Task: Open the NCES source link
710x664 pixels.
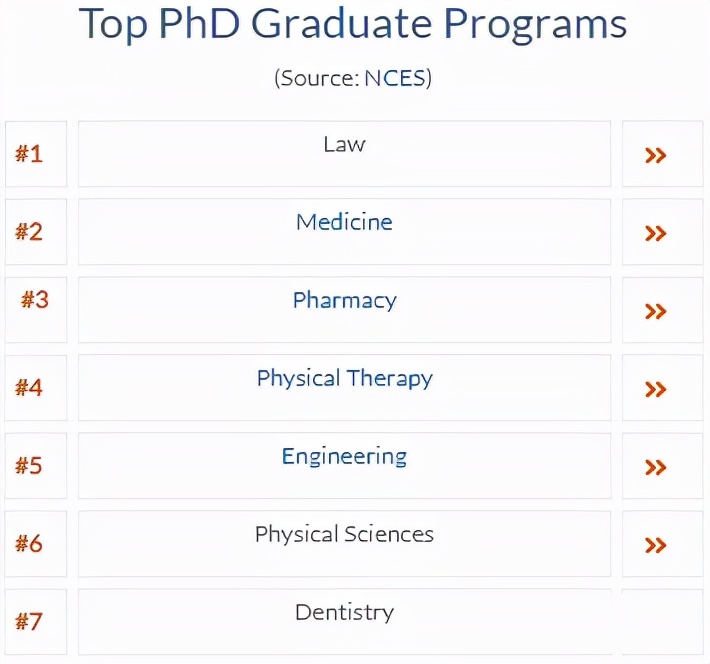Action: pos(395,78)
